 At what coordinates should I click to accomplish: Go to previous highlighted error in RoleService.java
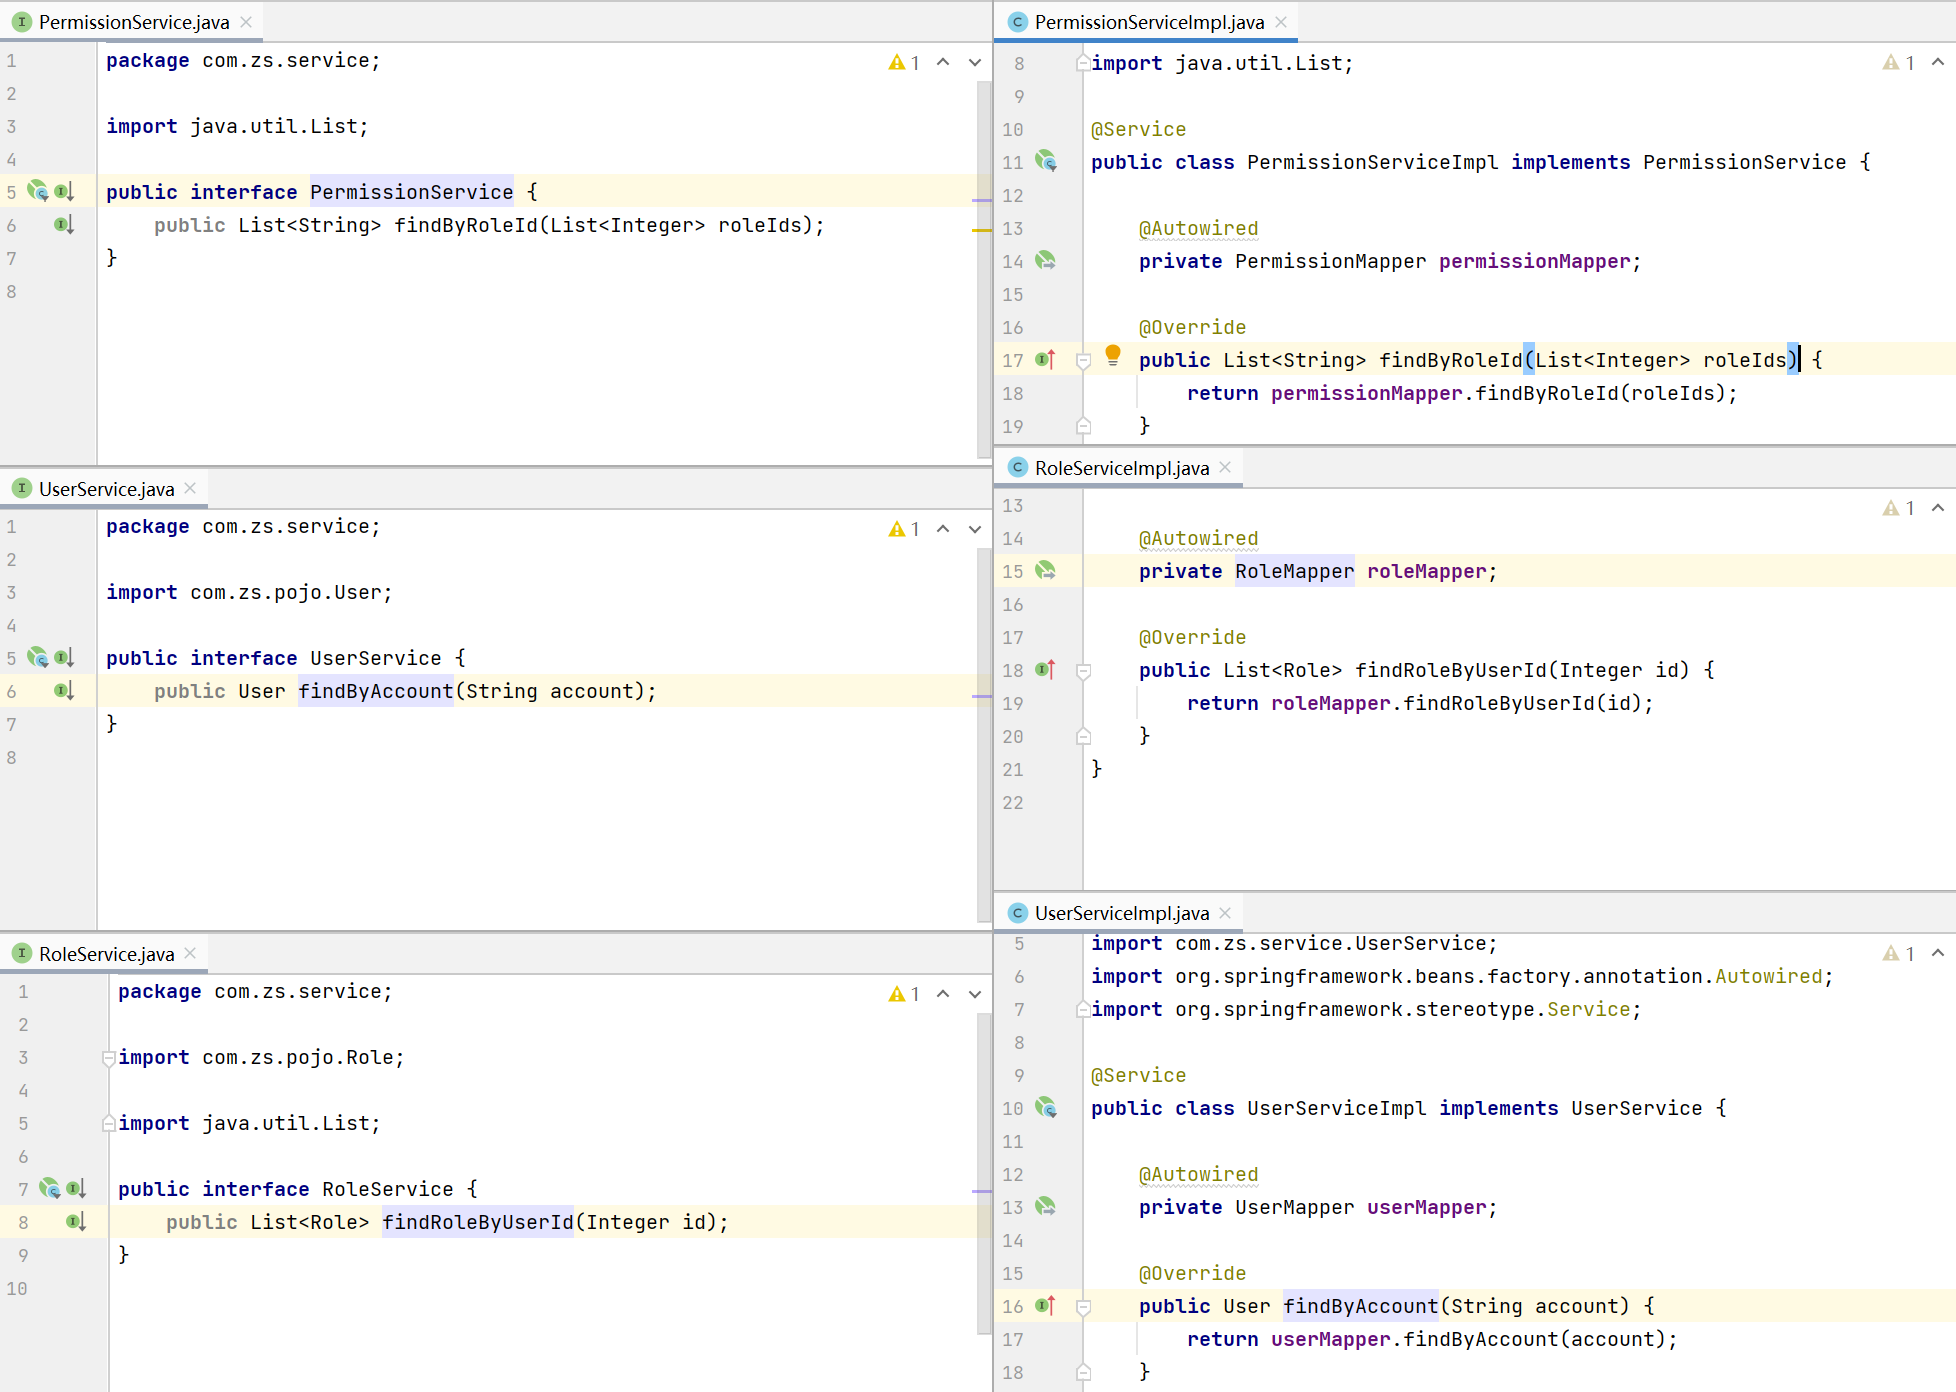coord(943,994)
